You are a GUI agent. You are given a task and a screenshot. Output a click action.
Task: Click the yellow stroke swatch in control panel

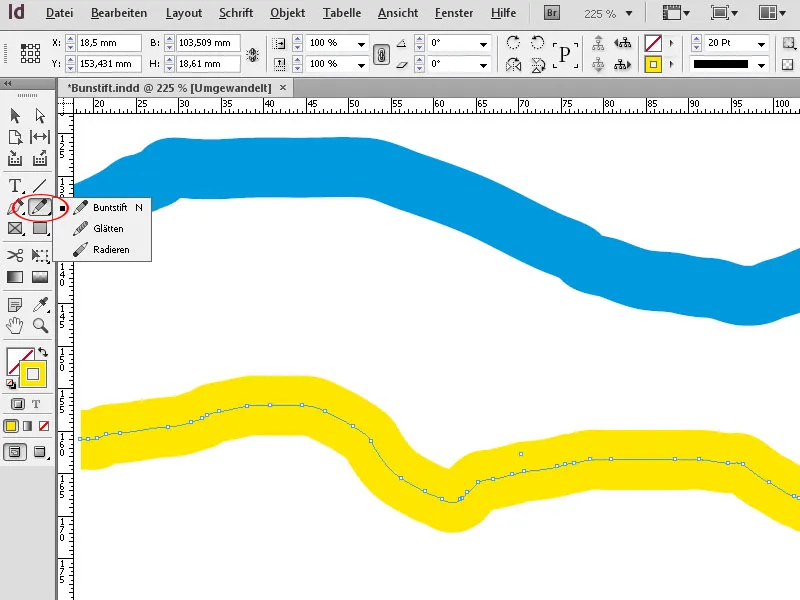pyautogui.click(x=653, y=64)
